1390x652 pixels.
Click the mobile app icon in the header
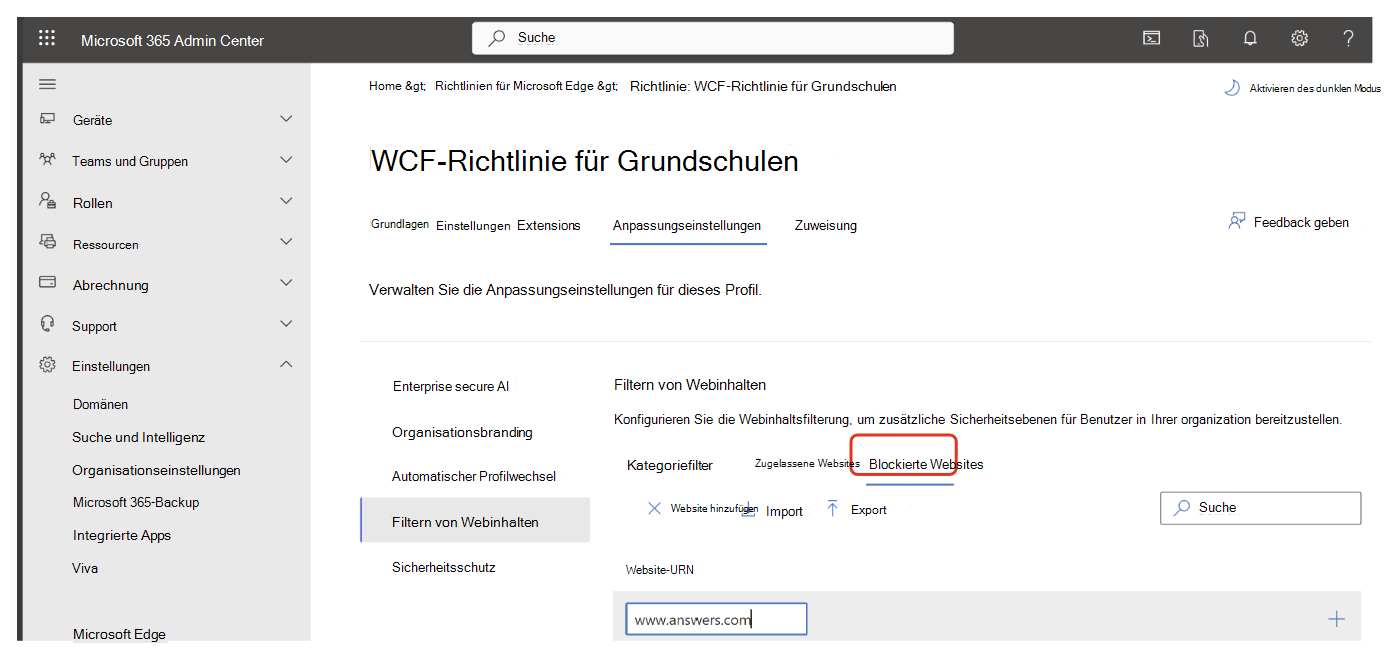[x=1200, y=37]
